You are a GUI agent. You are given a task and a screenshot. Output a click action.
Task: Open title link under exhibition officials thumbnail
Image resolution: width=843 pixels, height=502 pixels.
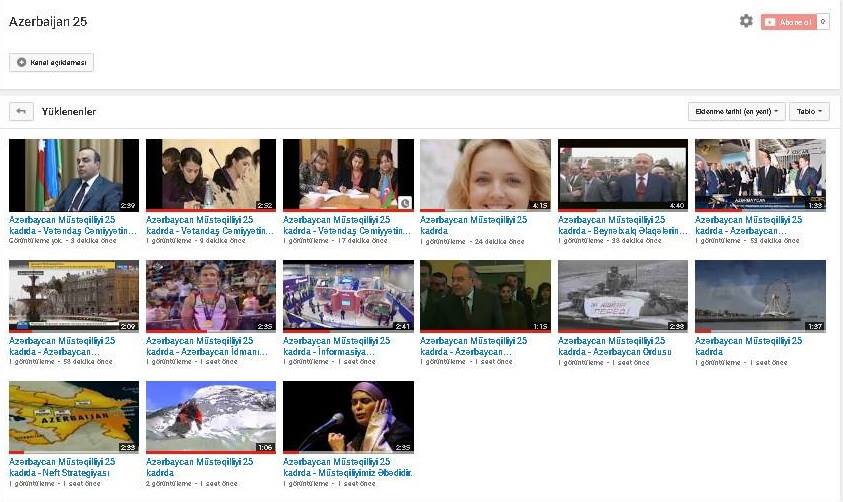point(748,225)
